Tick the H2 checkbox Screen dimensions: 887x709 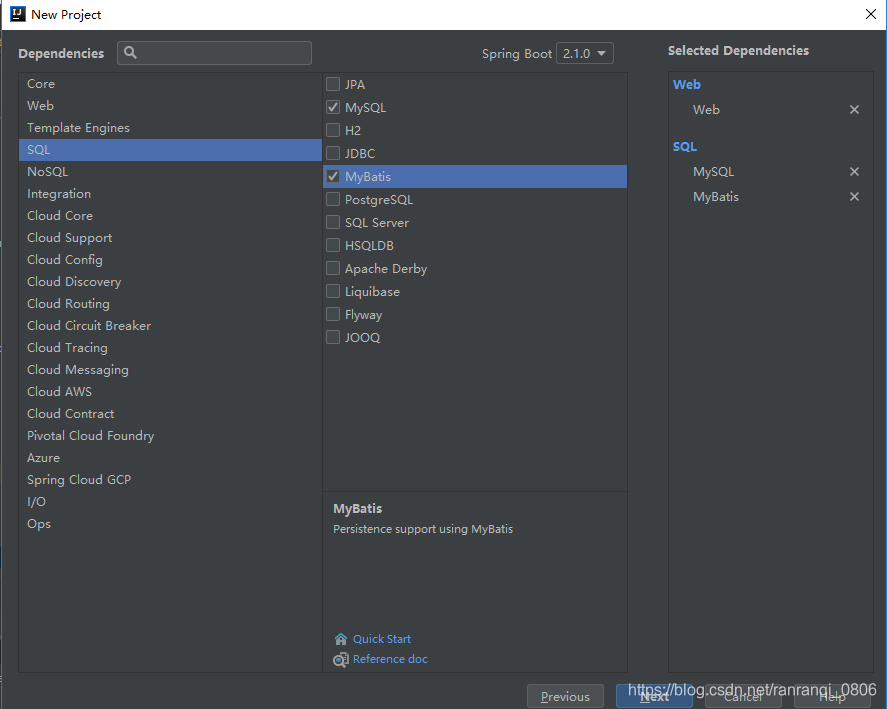[333, 130]
